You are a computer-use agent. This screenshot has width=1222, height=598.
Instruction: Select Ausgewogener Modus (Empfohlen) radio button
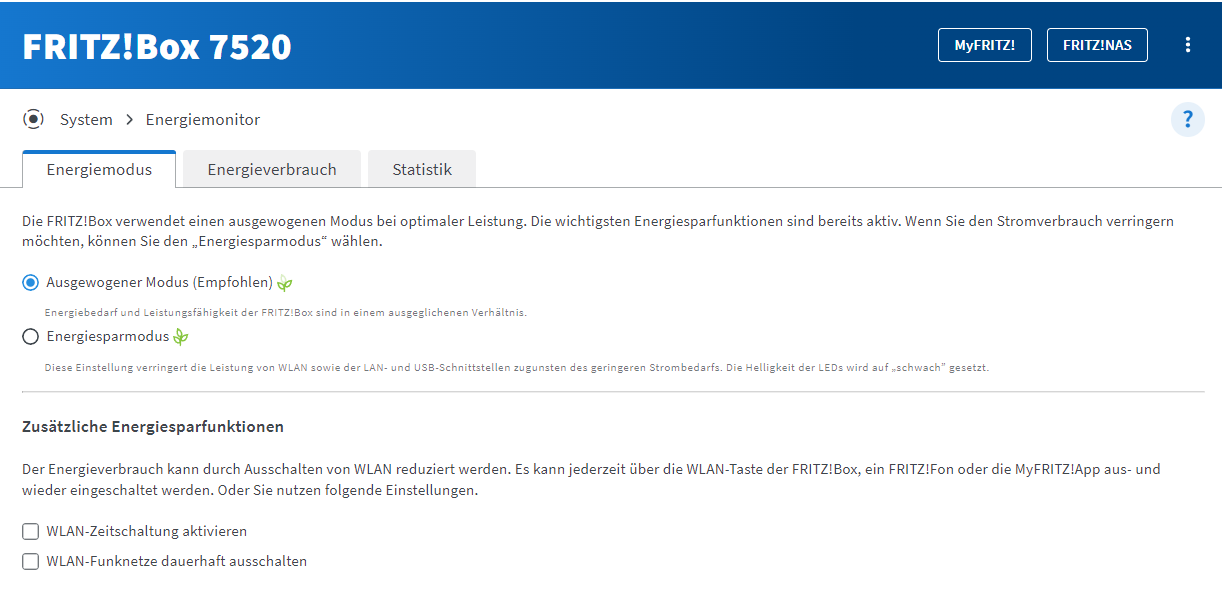click(x=30, y=283)
